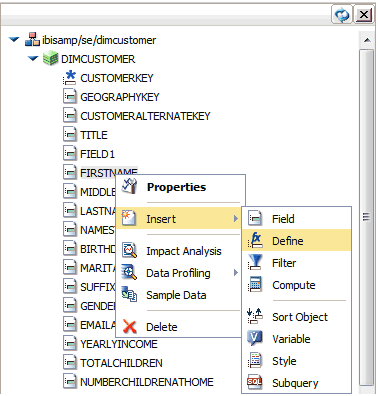Choose Impact Analysis from context menu
This screenshot has width=378, height=396.
(x=180, y=251)
